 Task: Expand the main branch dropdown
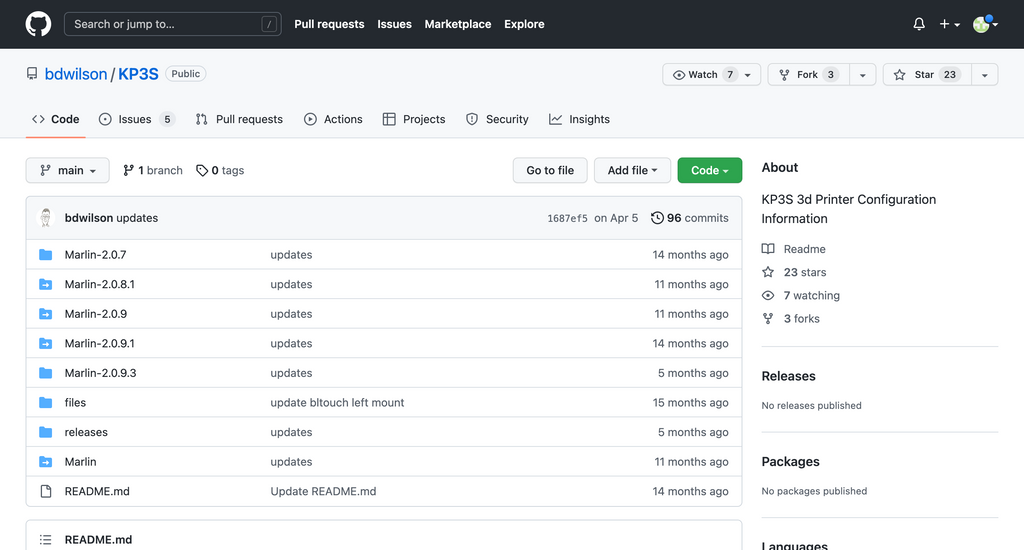[x=67, y=171]
